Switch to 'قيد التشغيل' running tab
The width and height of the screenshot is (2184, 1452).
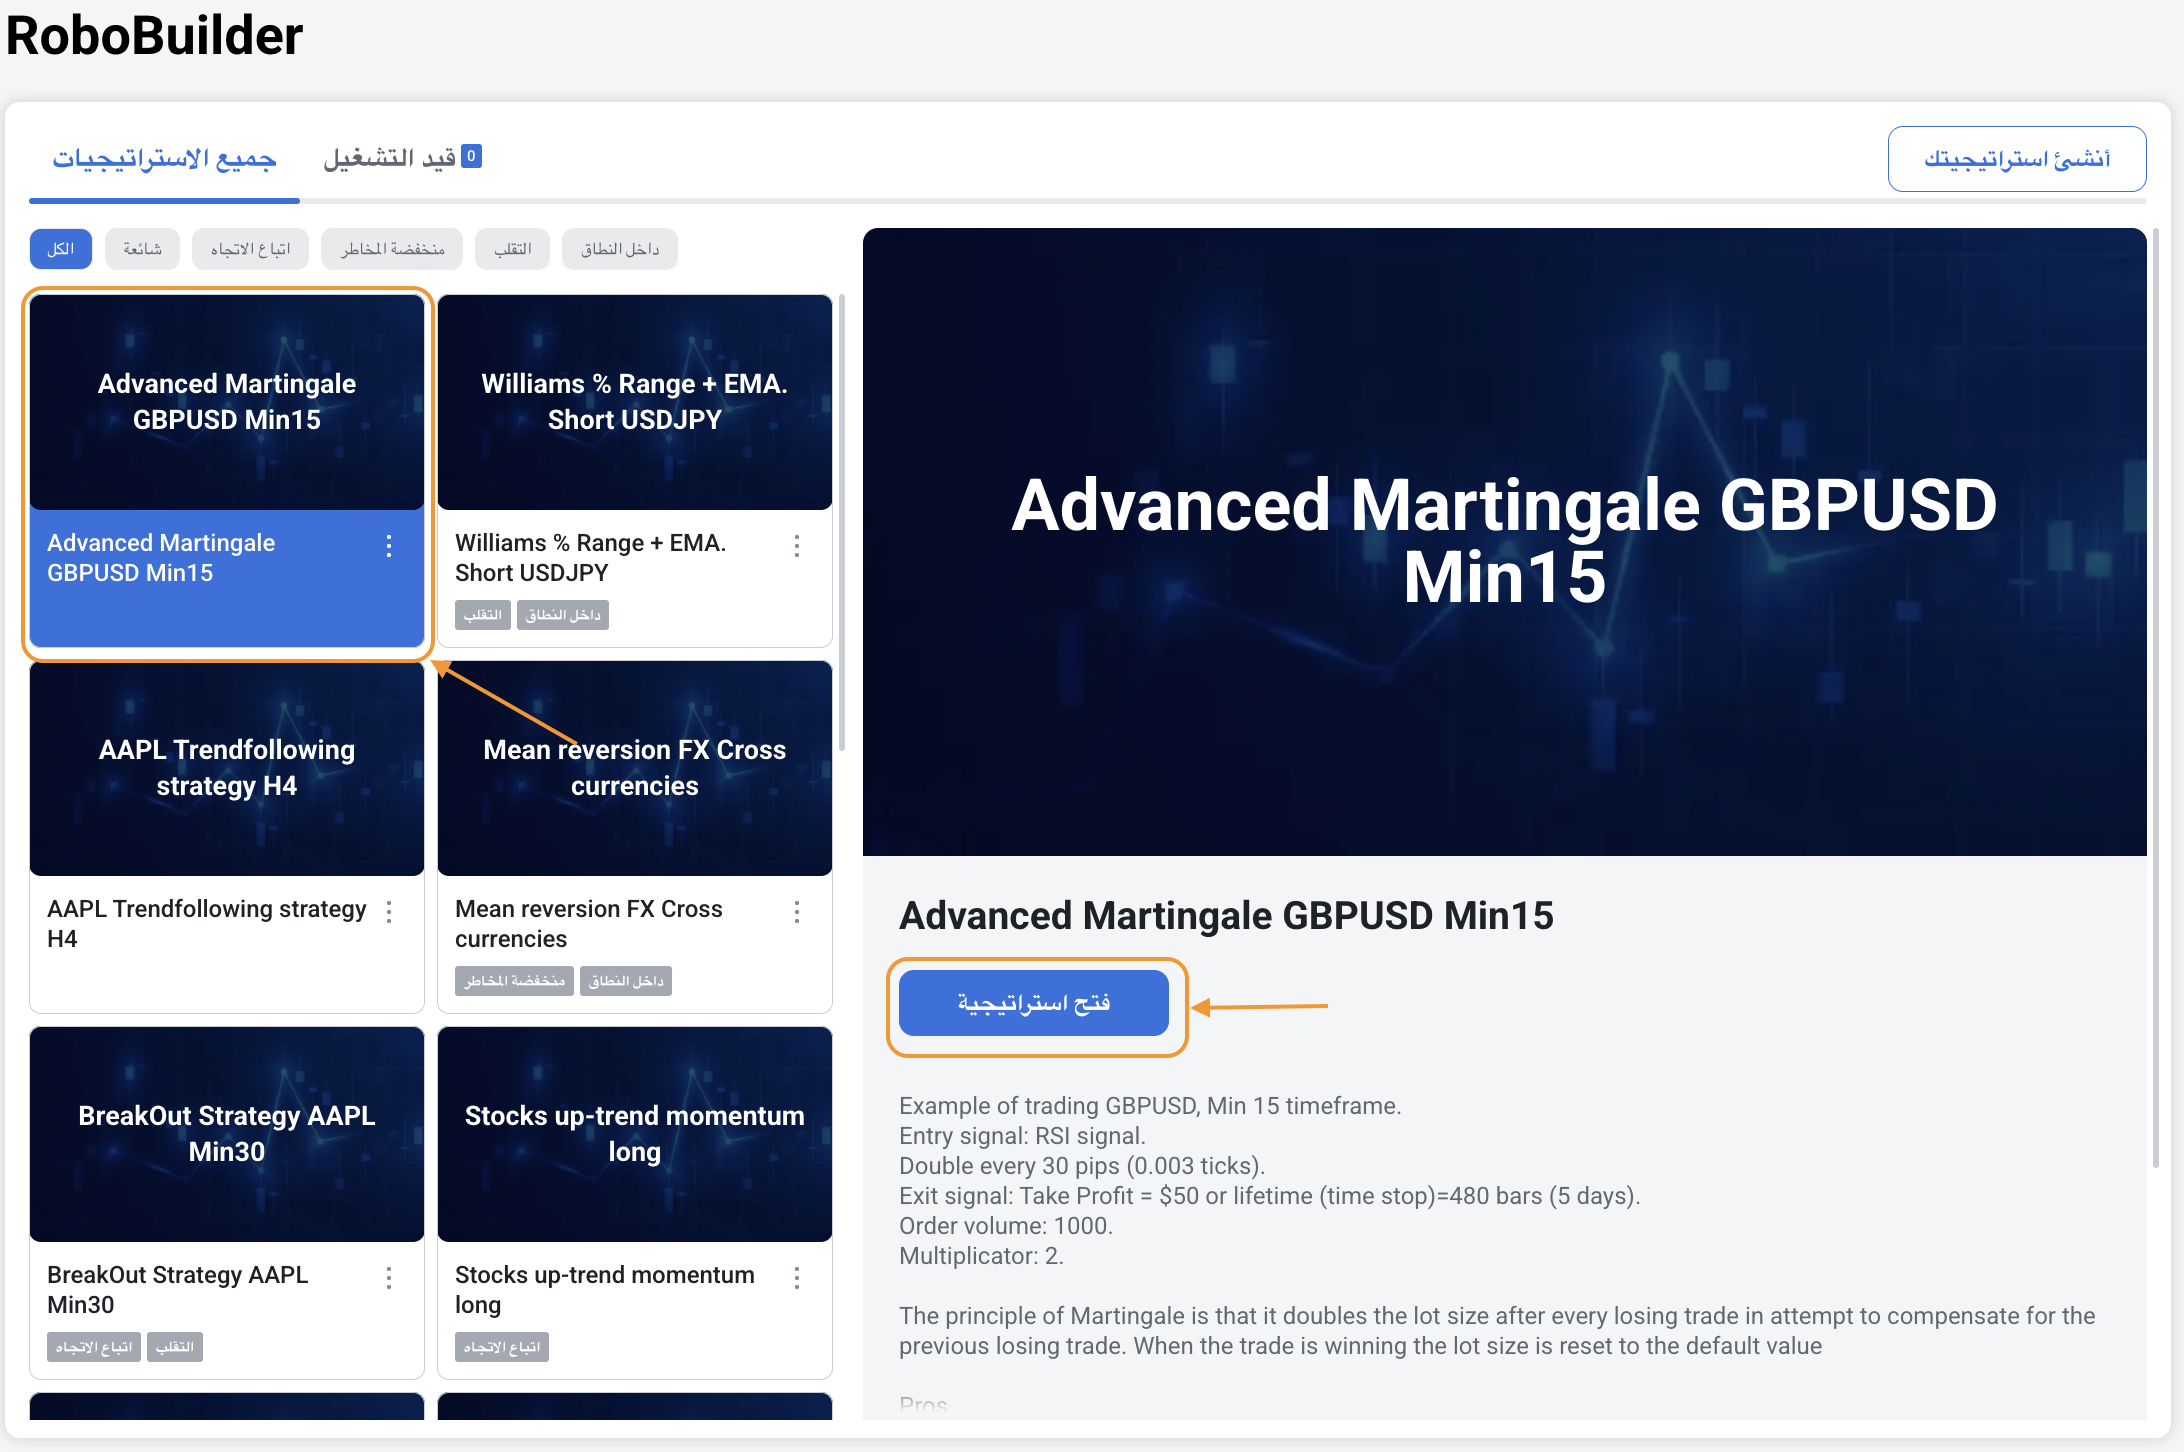[x=390, y=158]
